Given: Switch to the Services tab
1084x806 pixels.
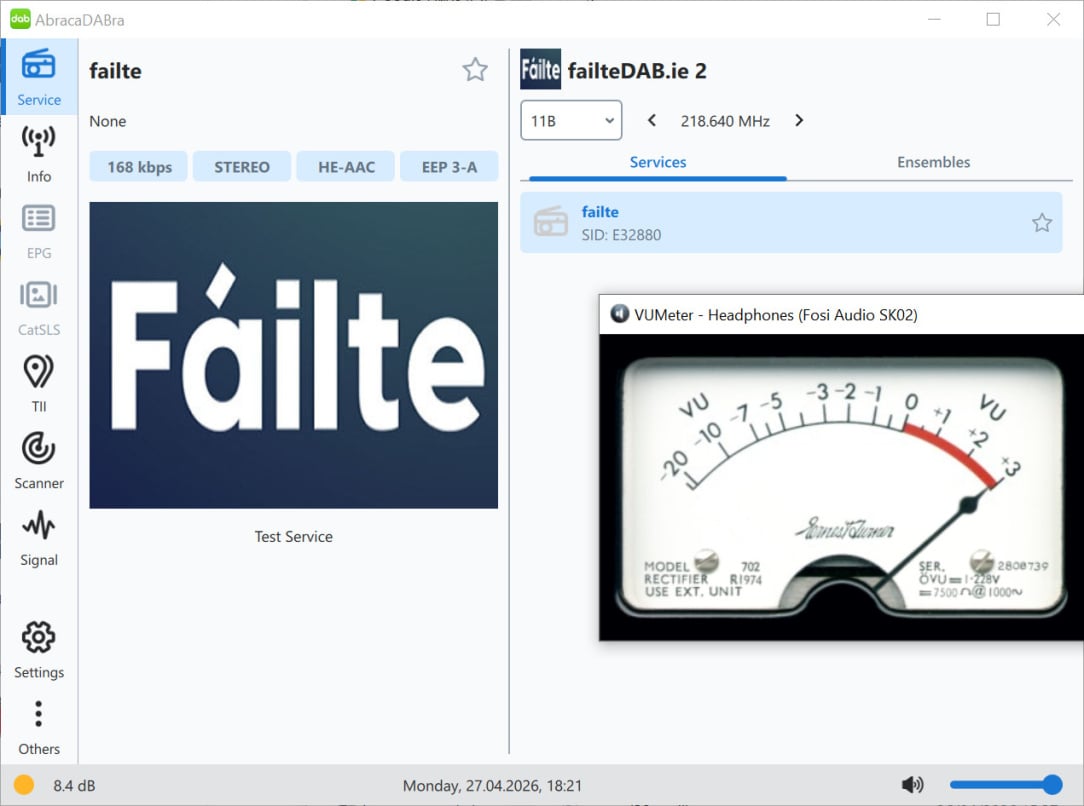Looking at the screenshot, I should tap(657, 162).
